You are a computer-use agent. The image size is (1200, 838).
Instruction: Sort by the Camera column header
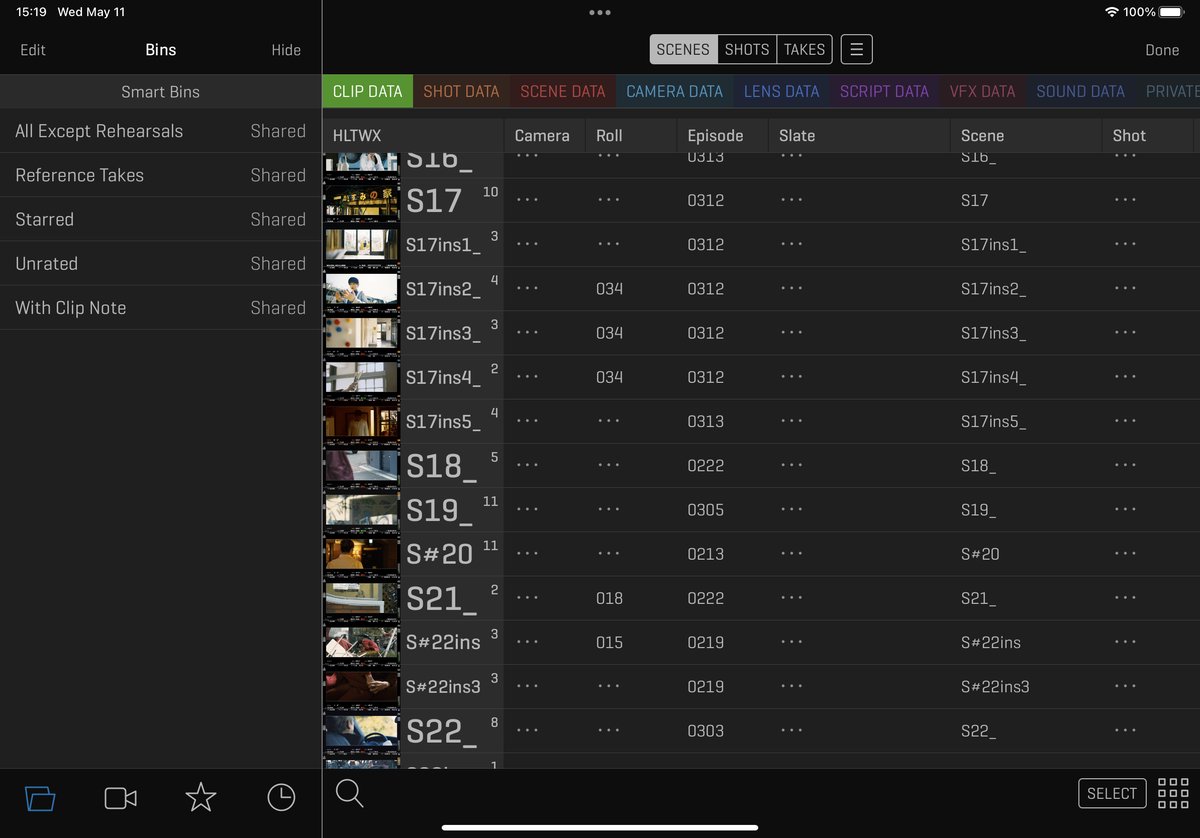point(542,136)
